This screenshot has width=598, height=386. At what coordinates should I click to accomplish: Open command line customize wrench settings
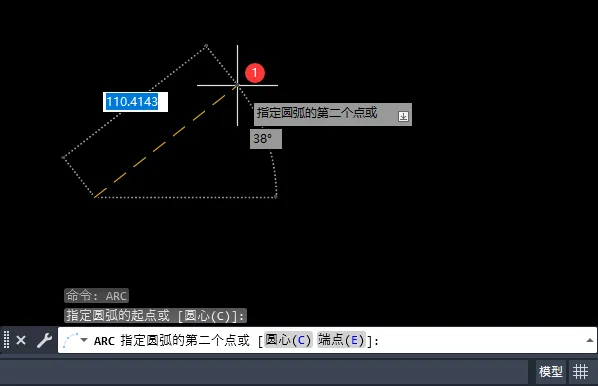44,340
